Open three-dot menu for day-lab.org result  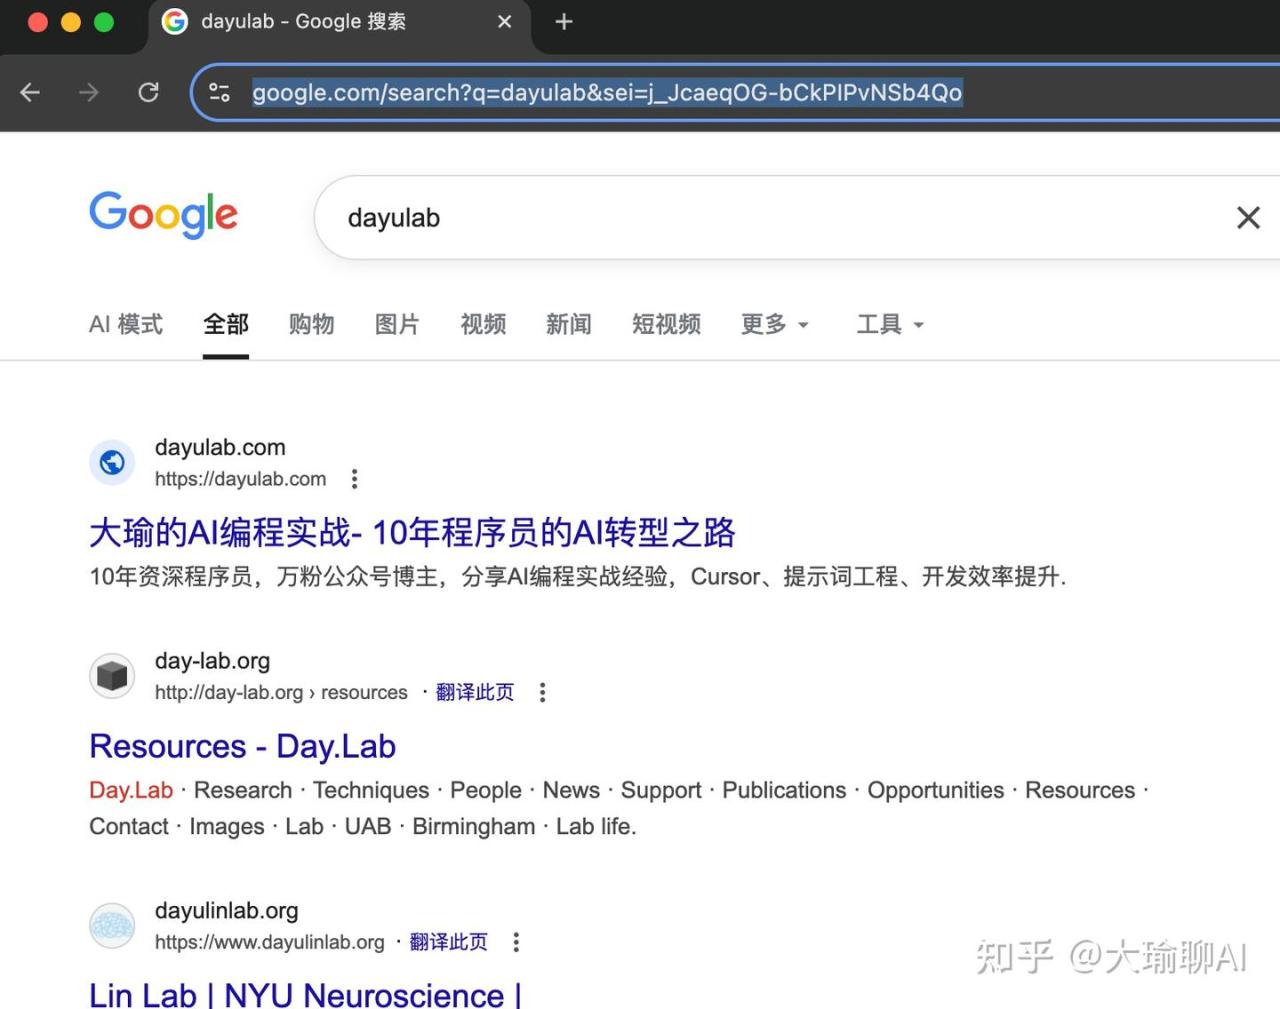coord(542,692)
